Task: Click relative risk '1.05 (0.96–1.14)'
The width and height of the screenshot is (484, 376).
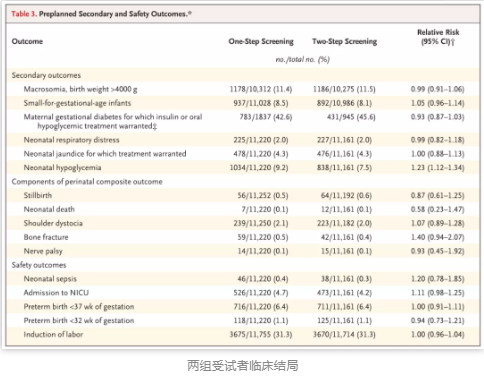Action: (x=437, y=103)
